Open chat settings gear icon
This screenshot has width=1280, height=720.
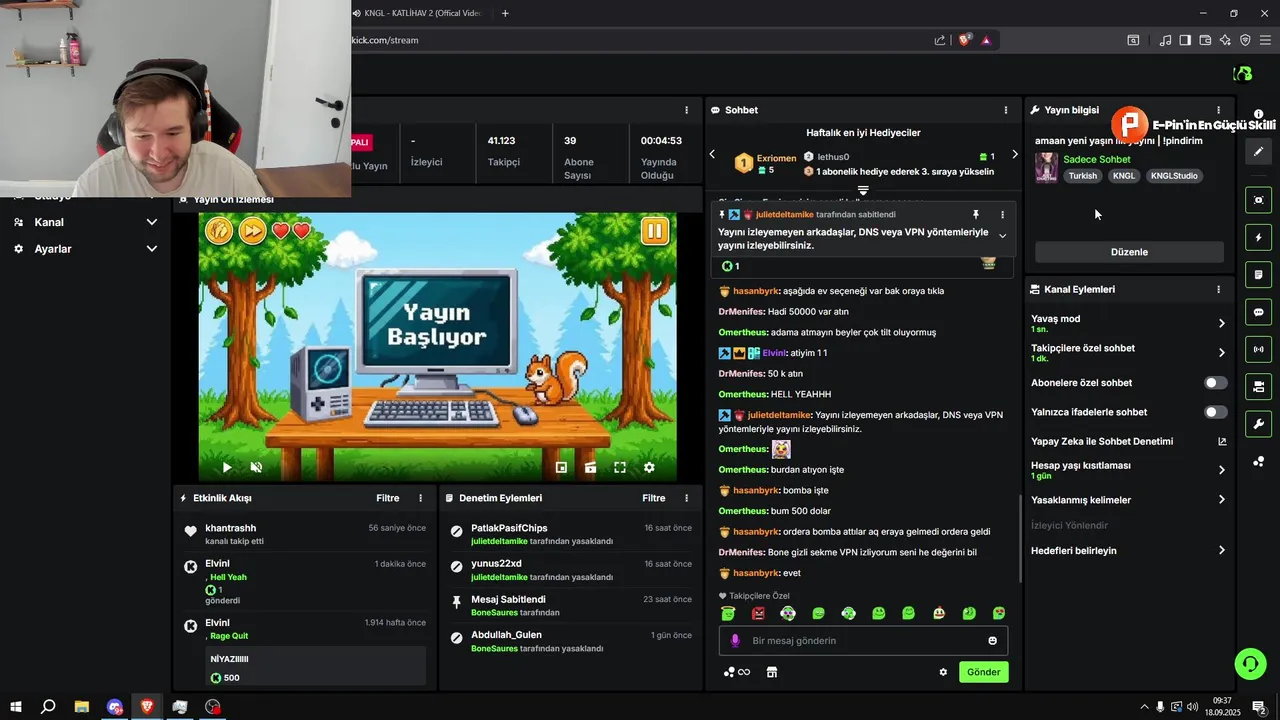[942, 672]
